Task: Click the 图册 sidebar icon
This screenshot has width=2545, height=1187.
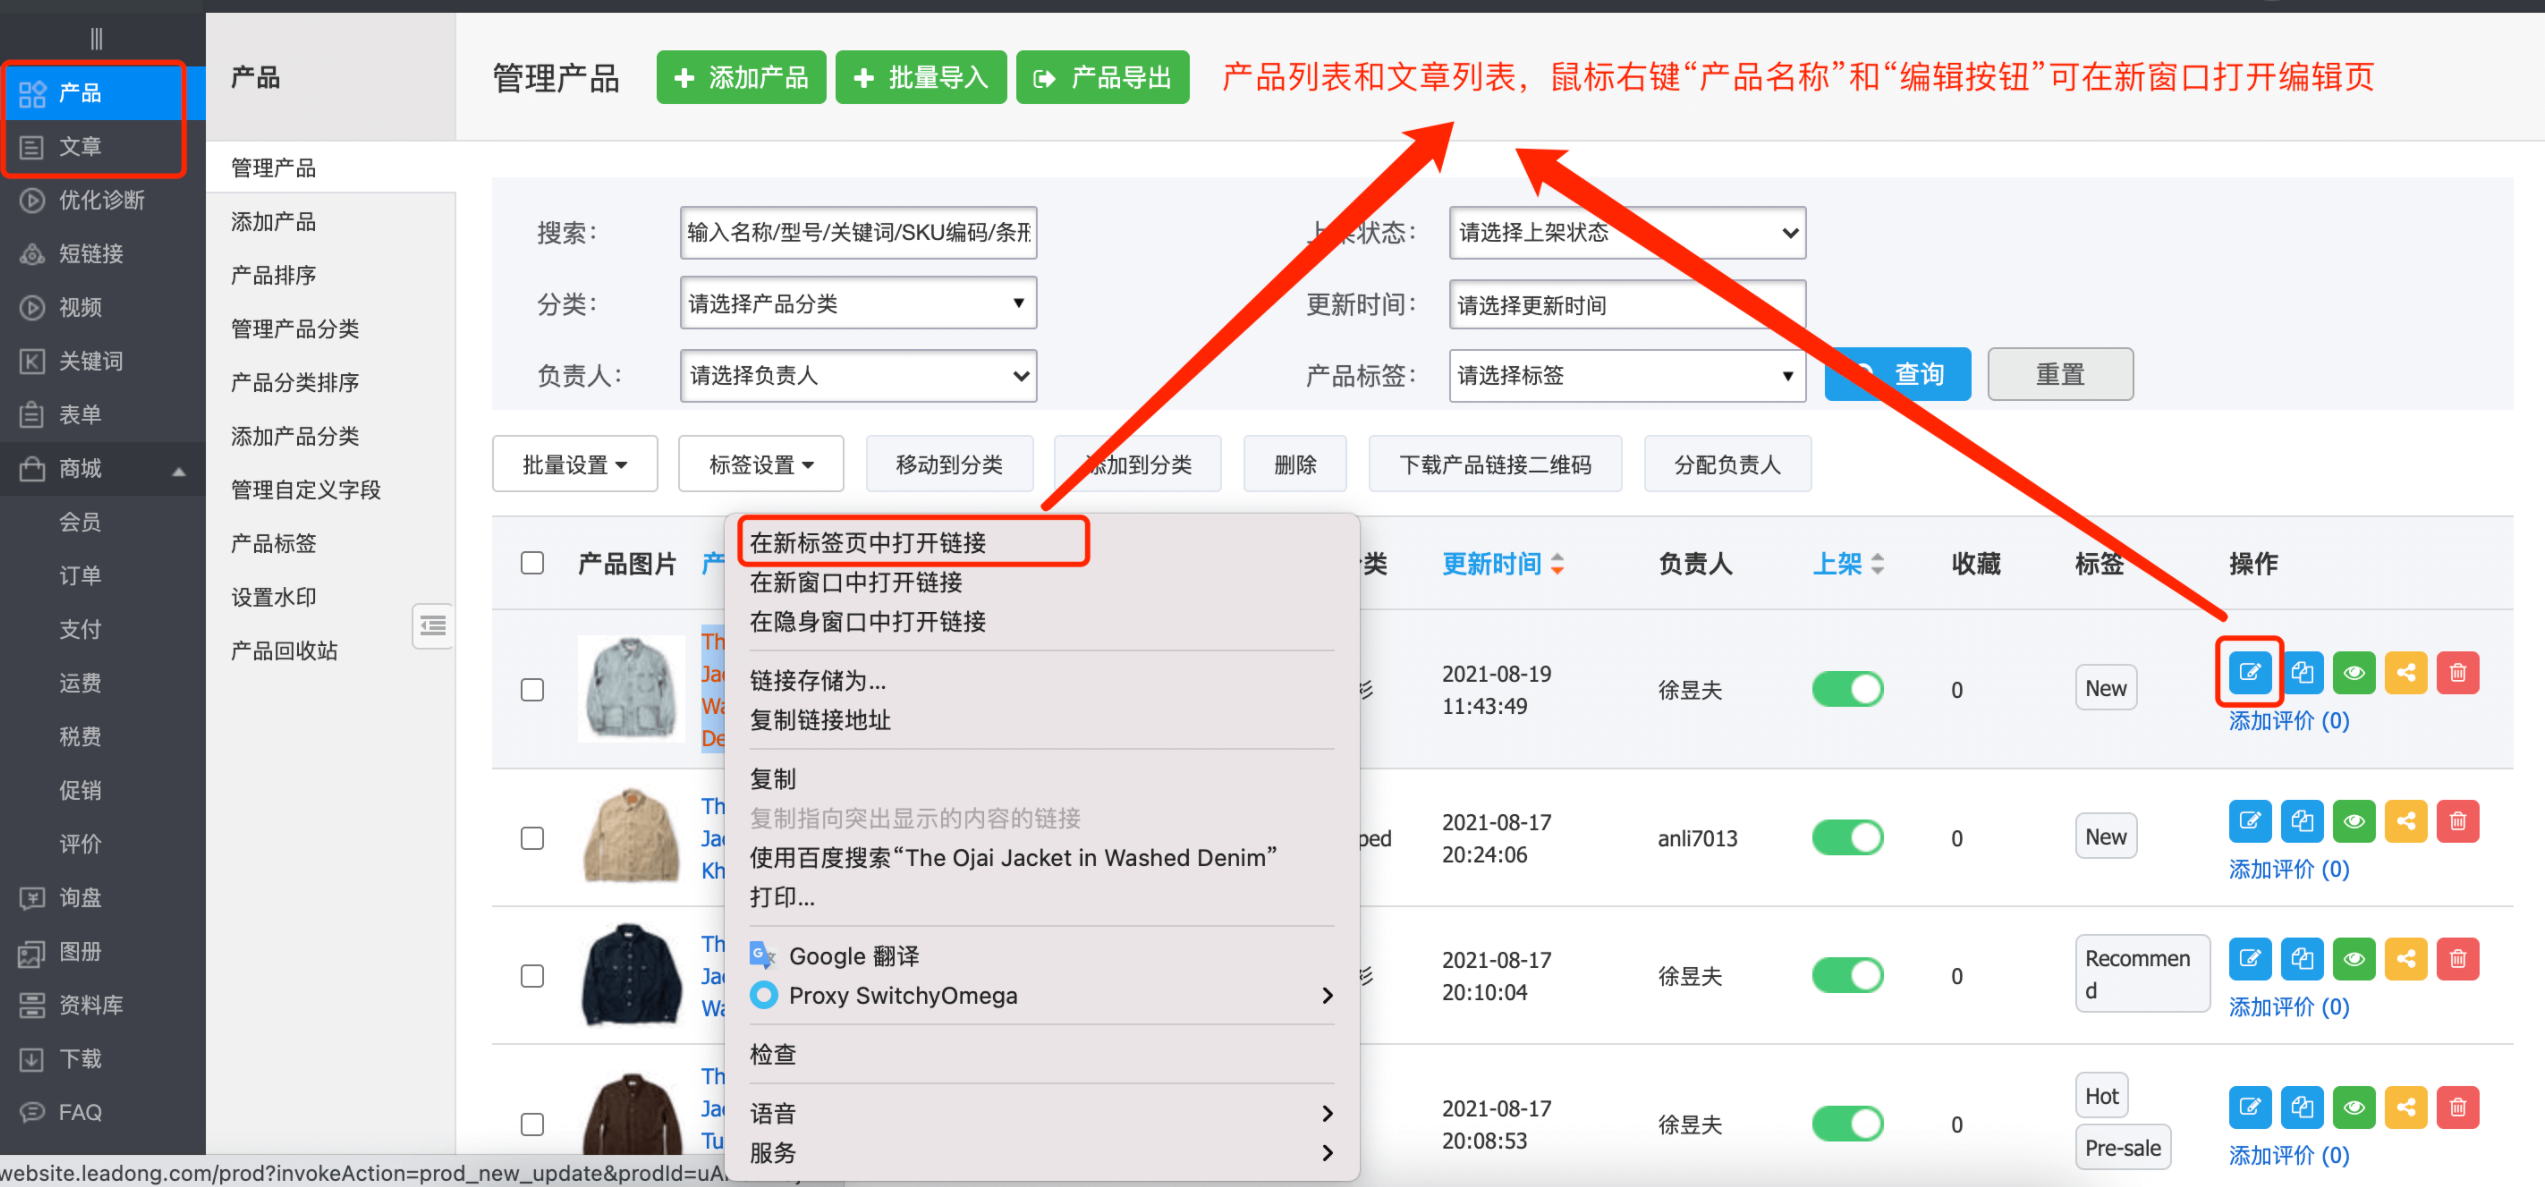Action: click(80, 951)
